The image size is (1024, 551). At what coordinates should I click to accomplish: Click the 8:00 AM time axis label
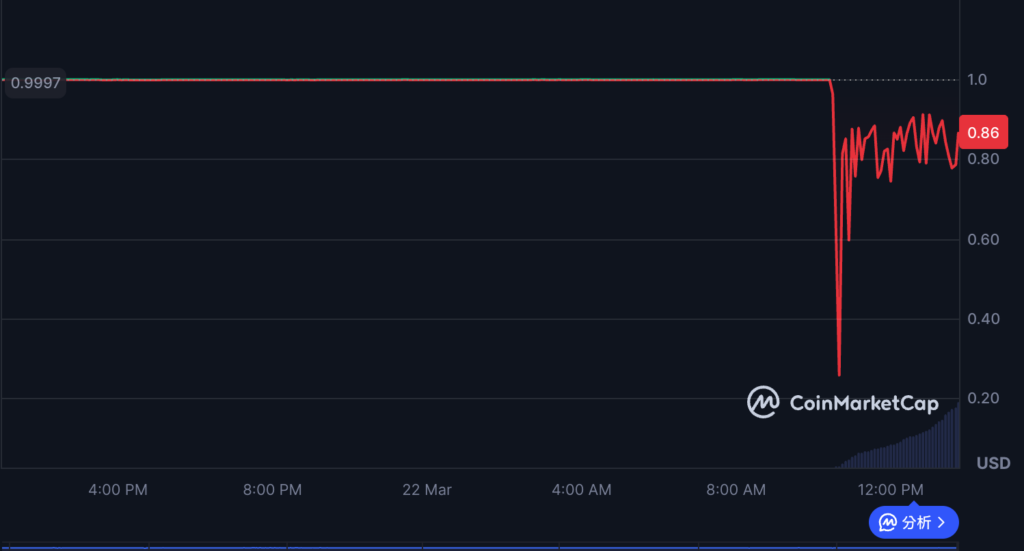pos(736,489)
